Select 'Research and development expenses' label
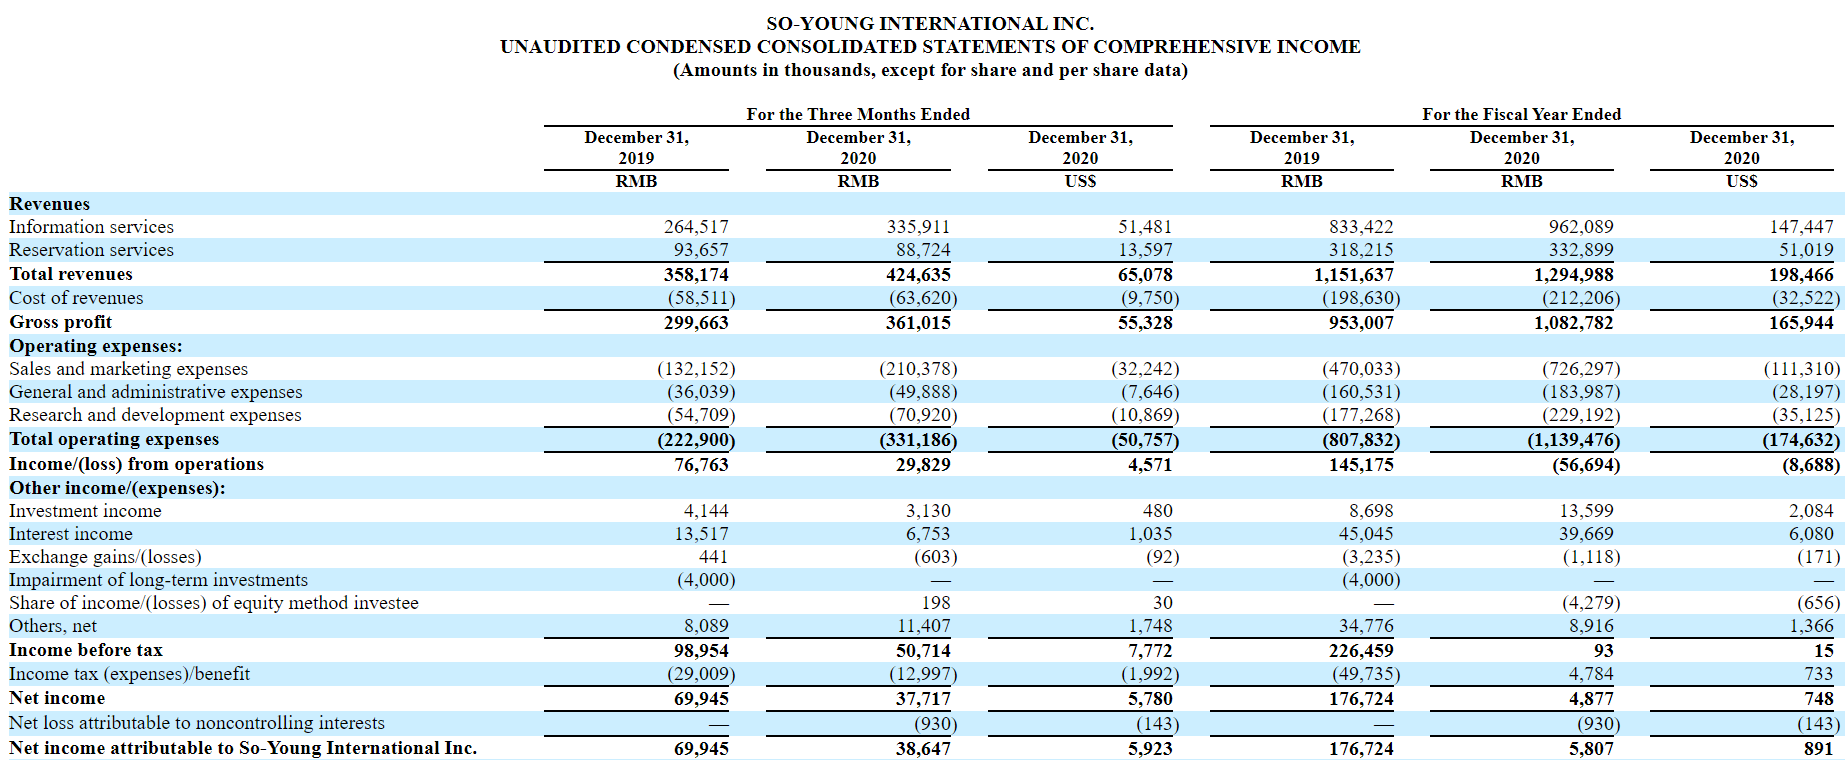This screenshot has width=1845, height=760. pyautogui.click(x=155, y=415)
